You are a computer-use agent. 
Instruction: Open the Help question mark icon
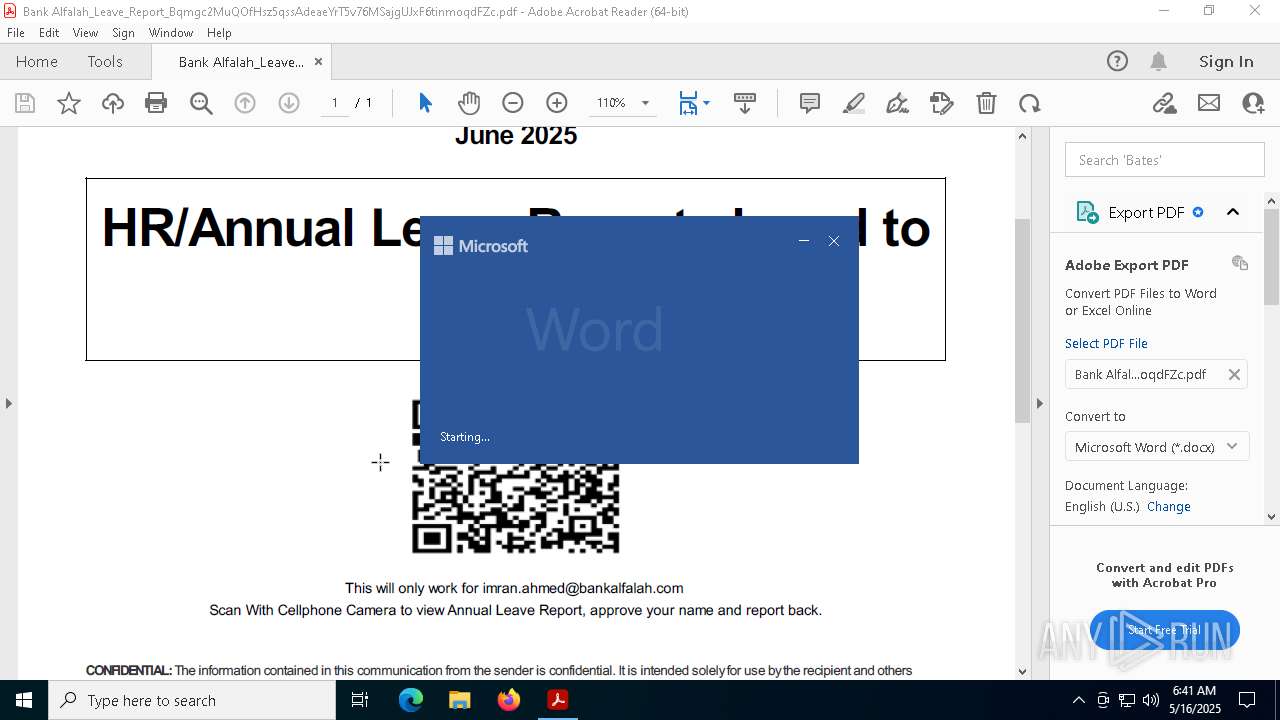1117,61
